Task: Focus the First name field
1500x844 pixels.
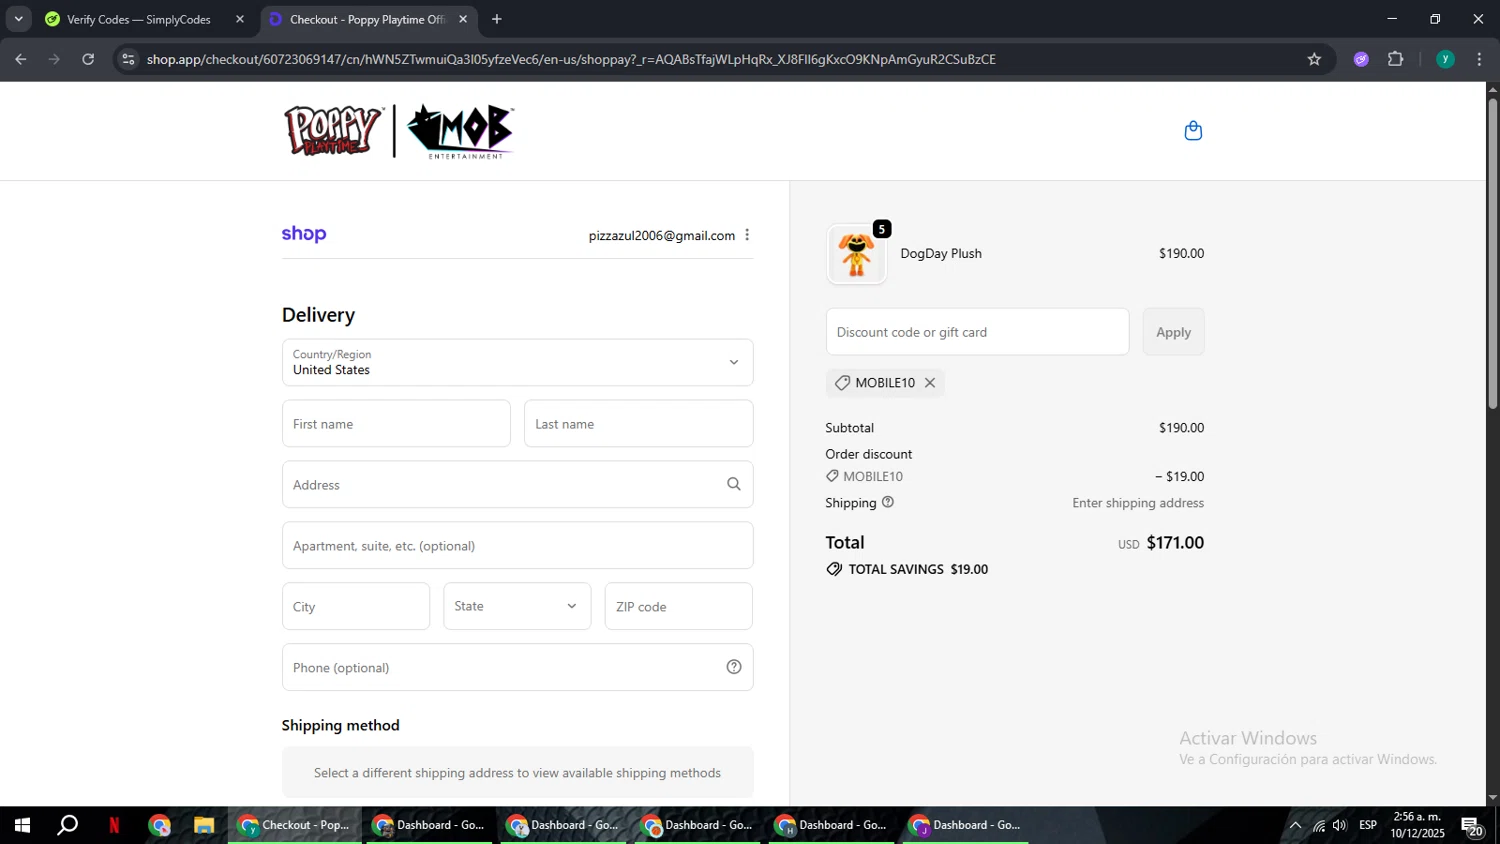Action: click(x=396, y=424)
